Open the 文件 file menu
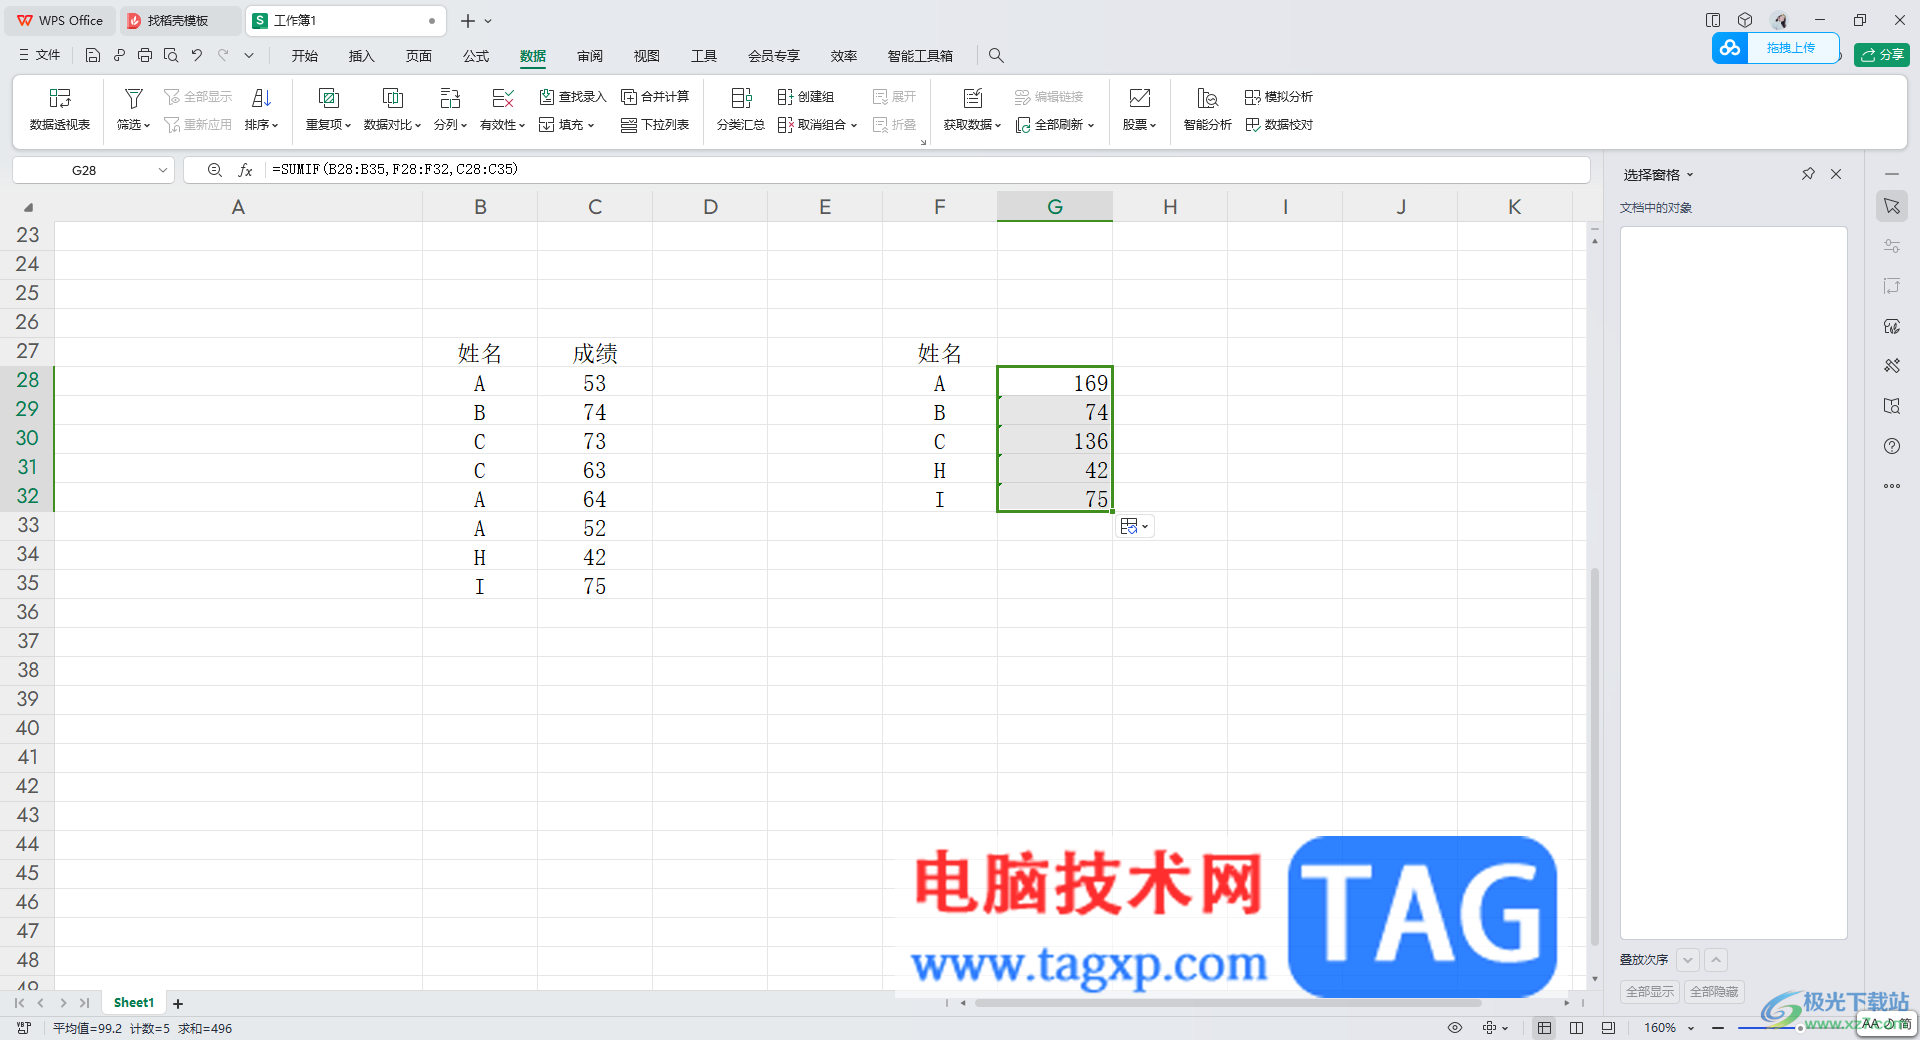Screen dimensions: 1920x1040 [x=40, y=56]
